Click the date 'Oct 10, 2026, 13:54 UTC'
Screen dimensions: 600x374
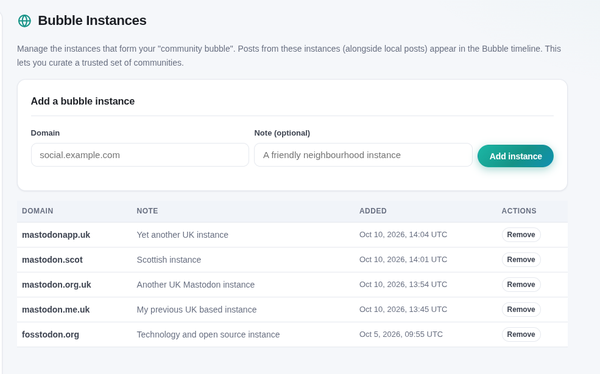click(x=403, y=284)
